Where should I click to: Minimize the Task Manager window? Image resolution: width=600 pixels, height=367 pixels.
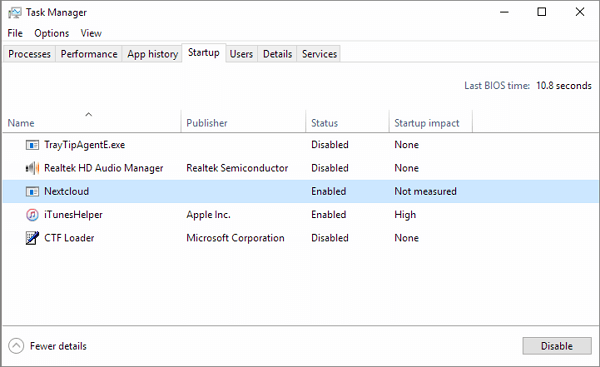click(x=504, y=12)
